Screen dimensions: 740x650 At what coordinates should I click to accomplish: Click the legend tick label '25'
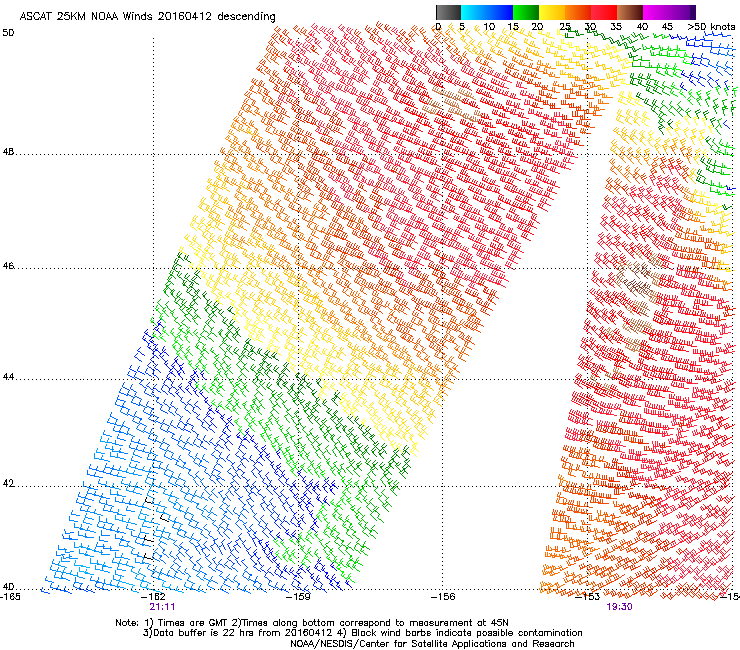click(565, 26)
